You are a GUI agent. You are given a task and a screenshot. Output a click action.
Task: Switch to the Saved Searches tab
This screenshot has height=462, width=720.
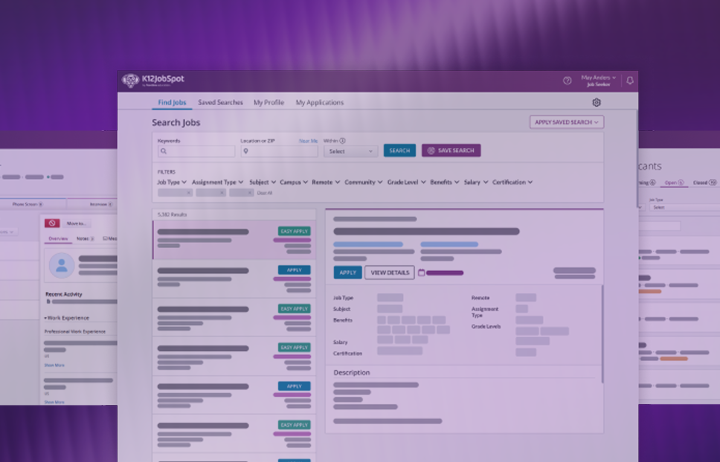[220, 102]
